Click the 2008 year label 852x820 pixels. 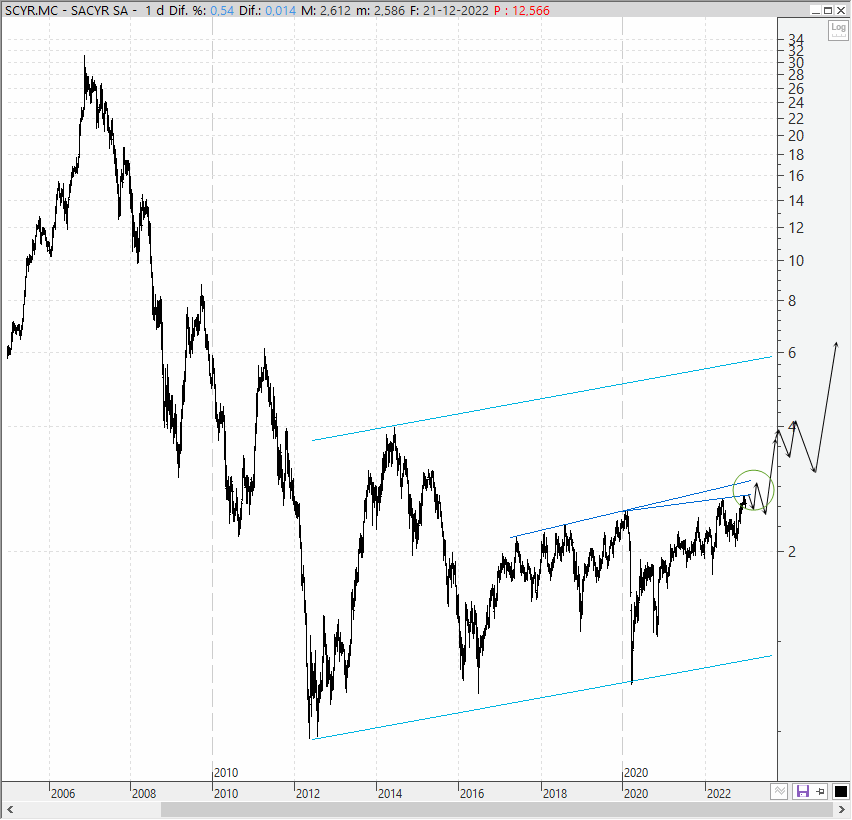144,793
